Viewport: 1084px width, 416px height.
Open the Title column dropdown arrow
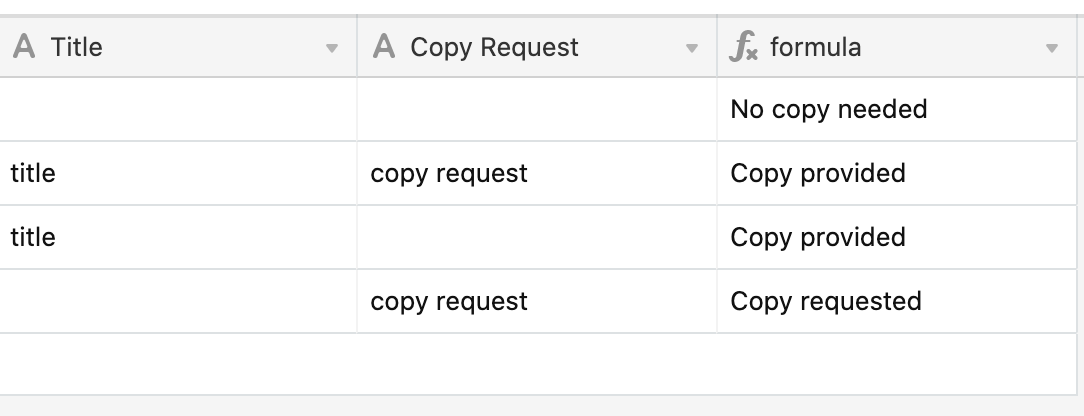pyautogui.click(x=332, y=48)
